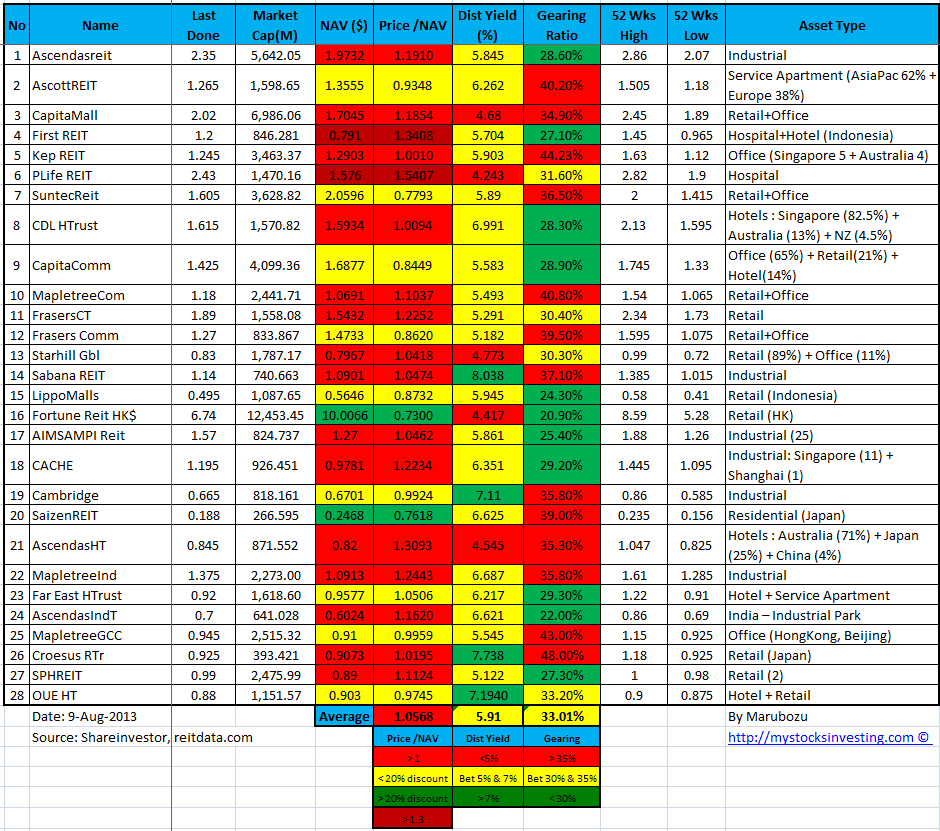940x831 pixels.
Task: Select Kep REIT gearing ratio 44.23%
Action: tap(561, 155)
